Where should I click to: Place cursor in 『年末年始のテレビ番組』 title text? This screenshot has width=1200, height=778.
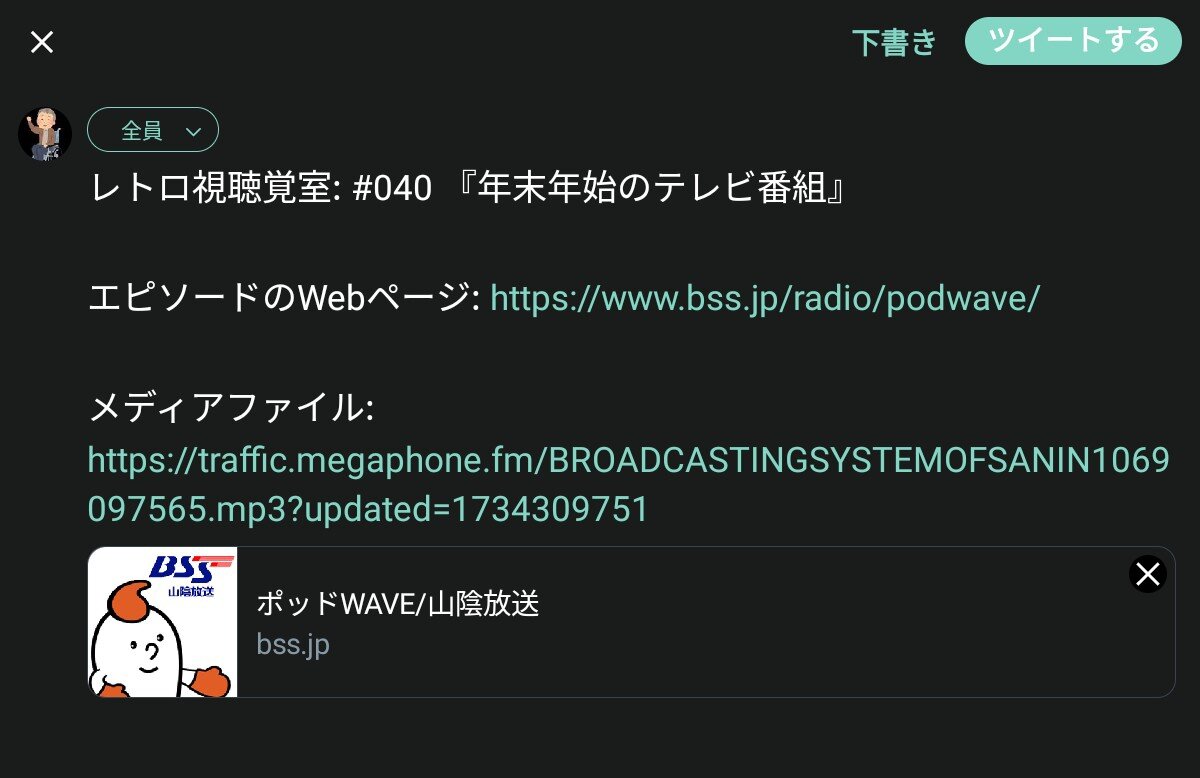(x=648, y=188)
